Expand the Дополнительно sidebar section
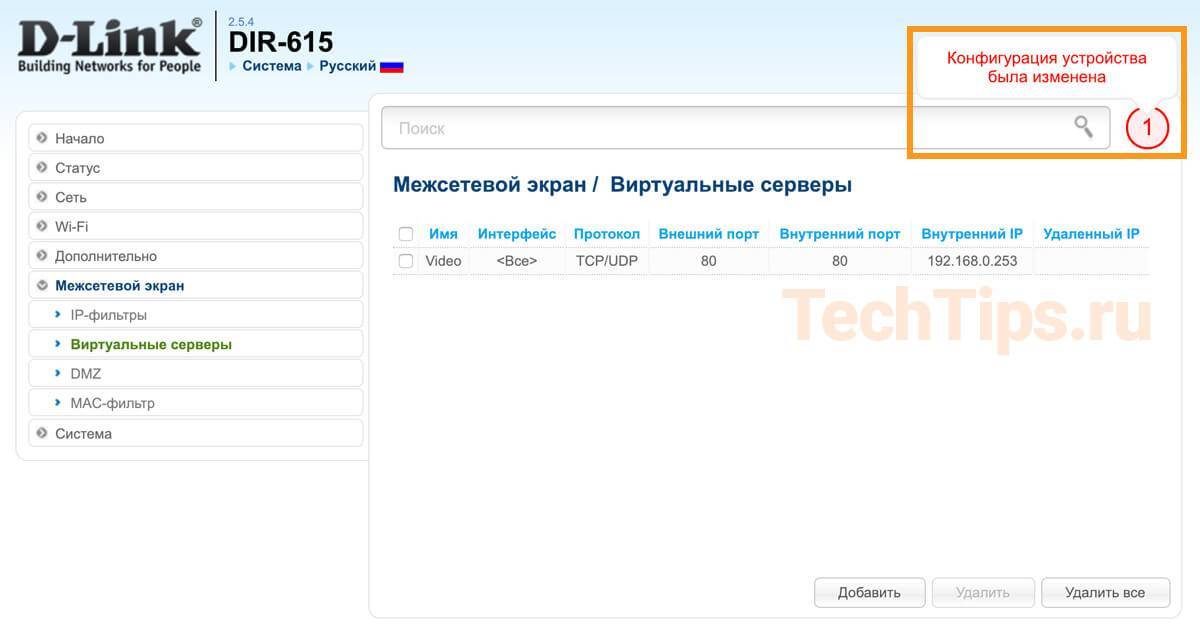 point(195,256)
